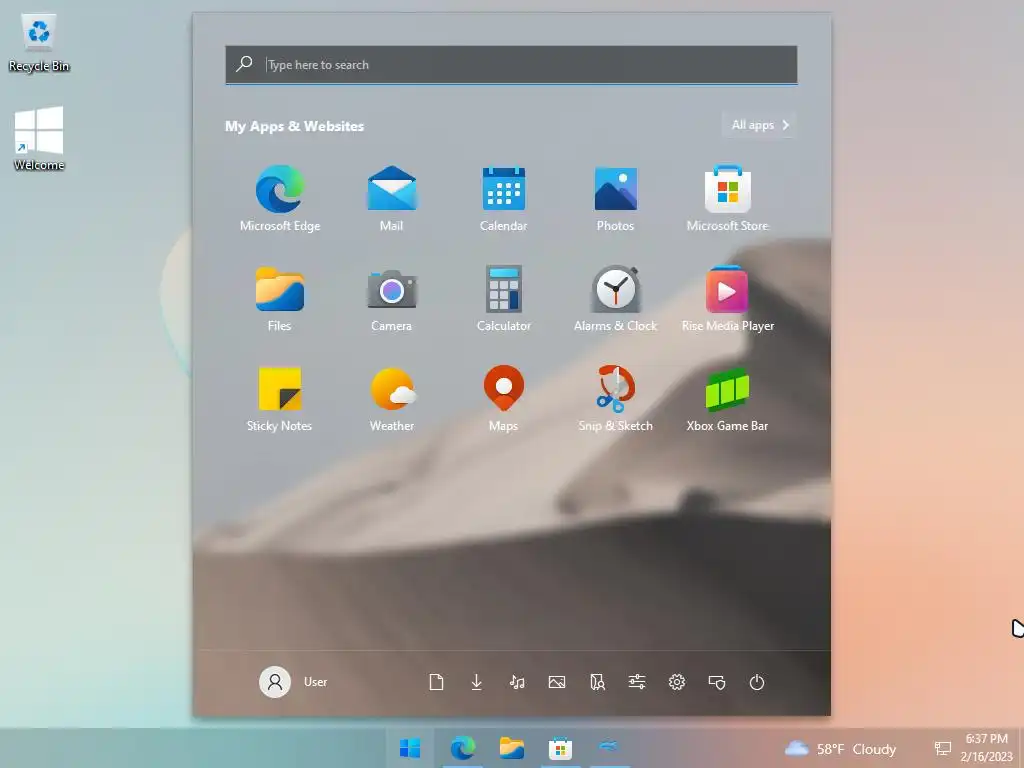The image size is (1024, 768).
Task: Click the network icon in system tray
Action: 943,748
